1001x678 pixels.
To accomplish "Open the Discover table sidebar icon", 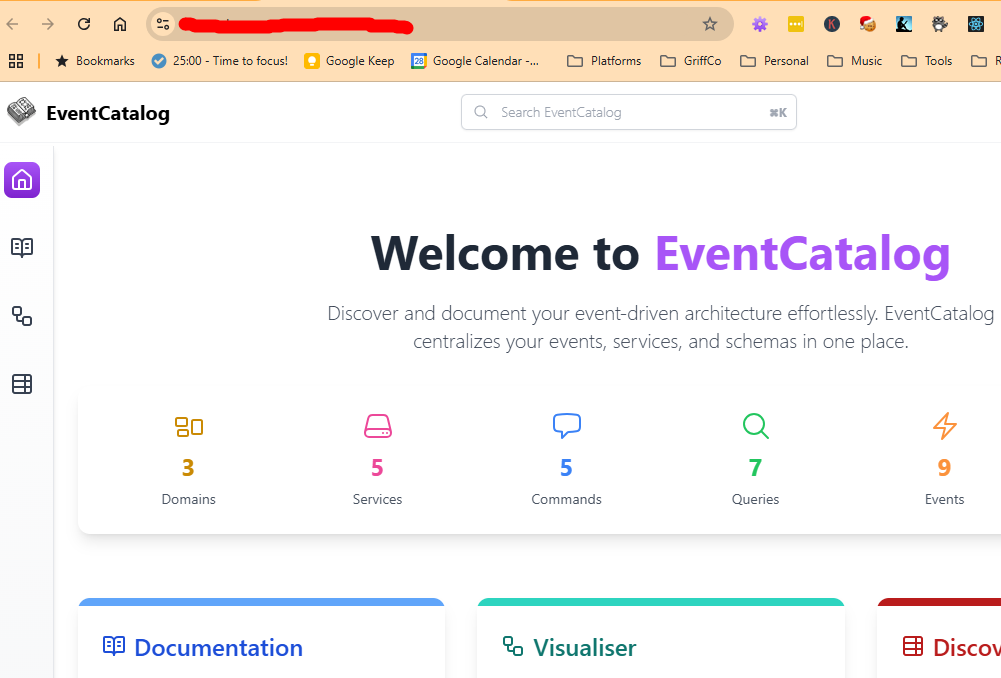I will pos(22,384).
